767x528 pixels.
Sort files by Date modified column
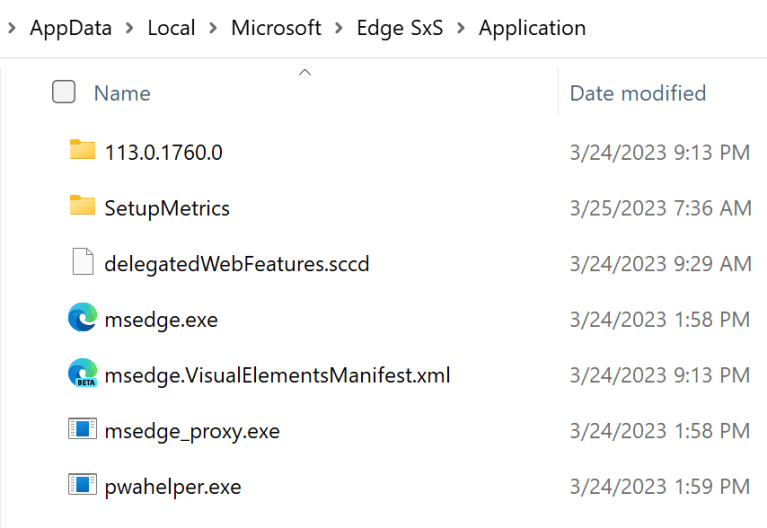(637, 93)
